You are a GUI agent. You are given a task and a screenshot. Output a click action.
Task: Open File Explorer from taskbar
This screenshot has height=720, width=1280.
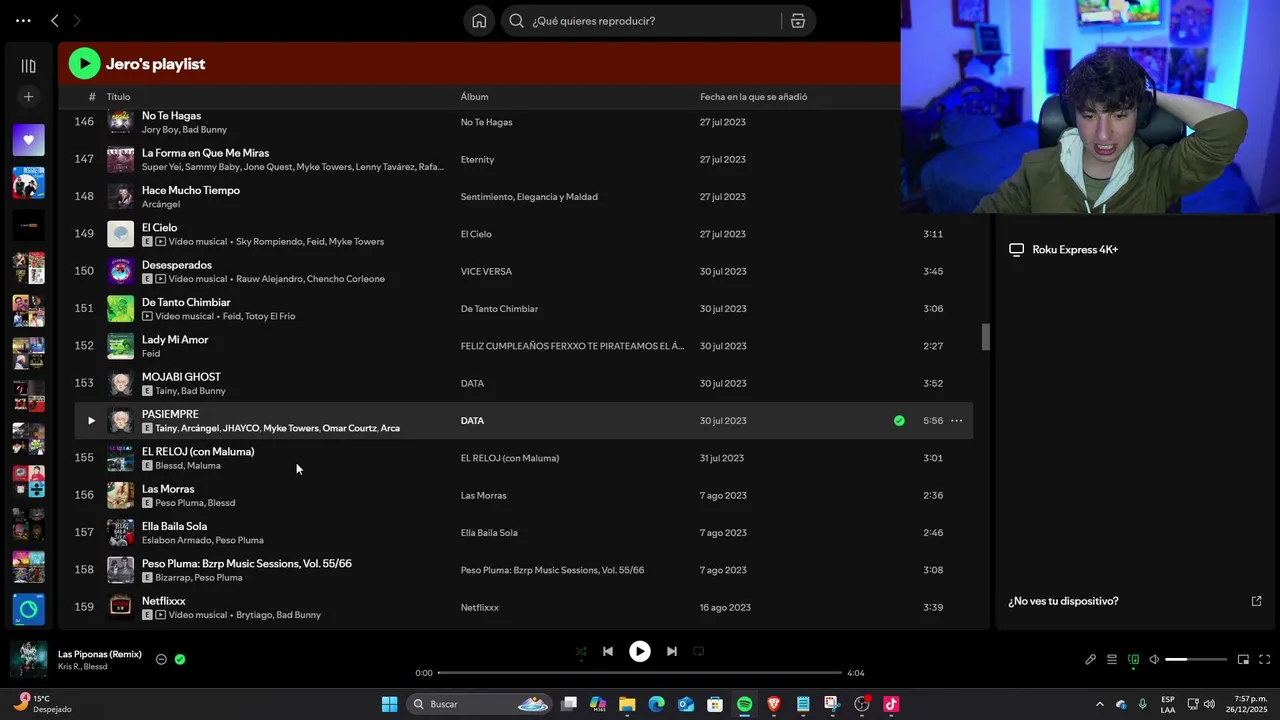pos(627,704)
